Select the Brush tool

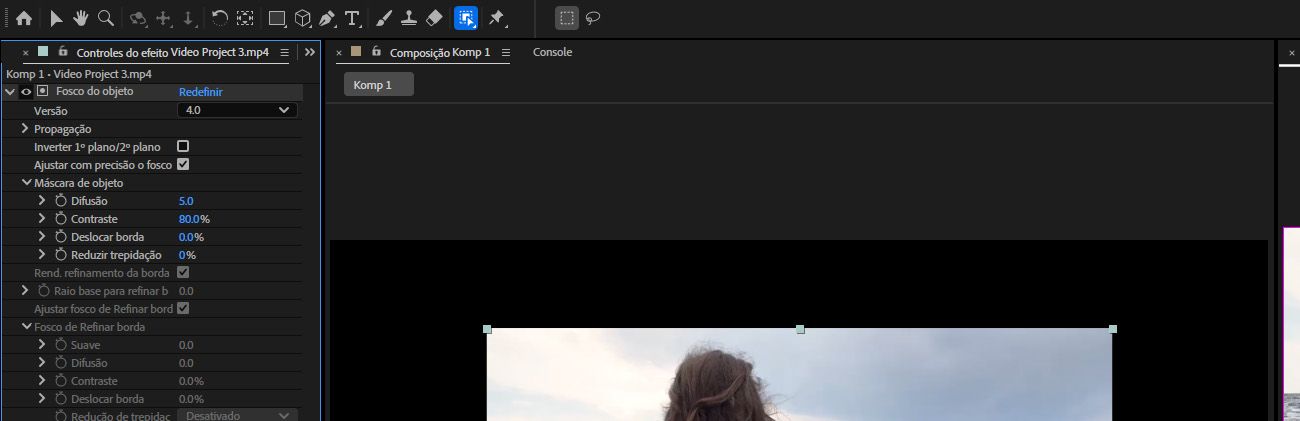point(384,18)
